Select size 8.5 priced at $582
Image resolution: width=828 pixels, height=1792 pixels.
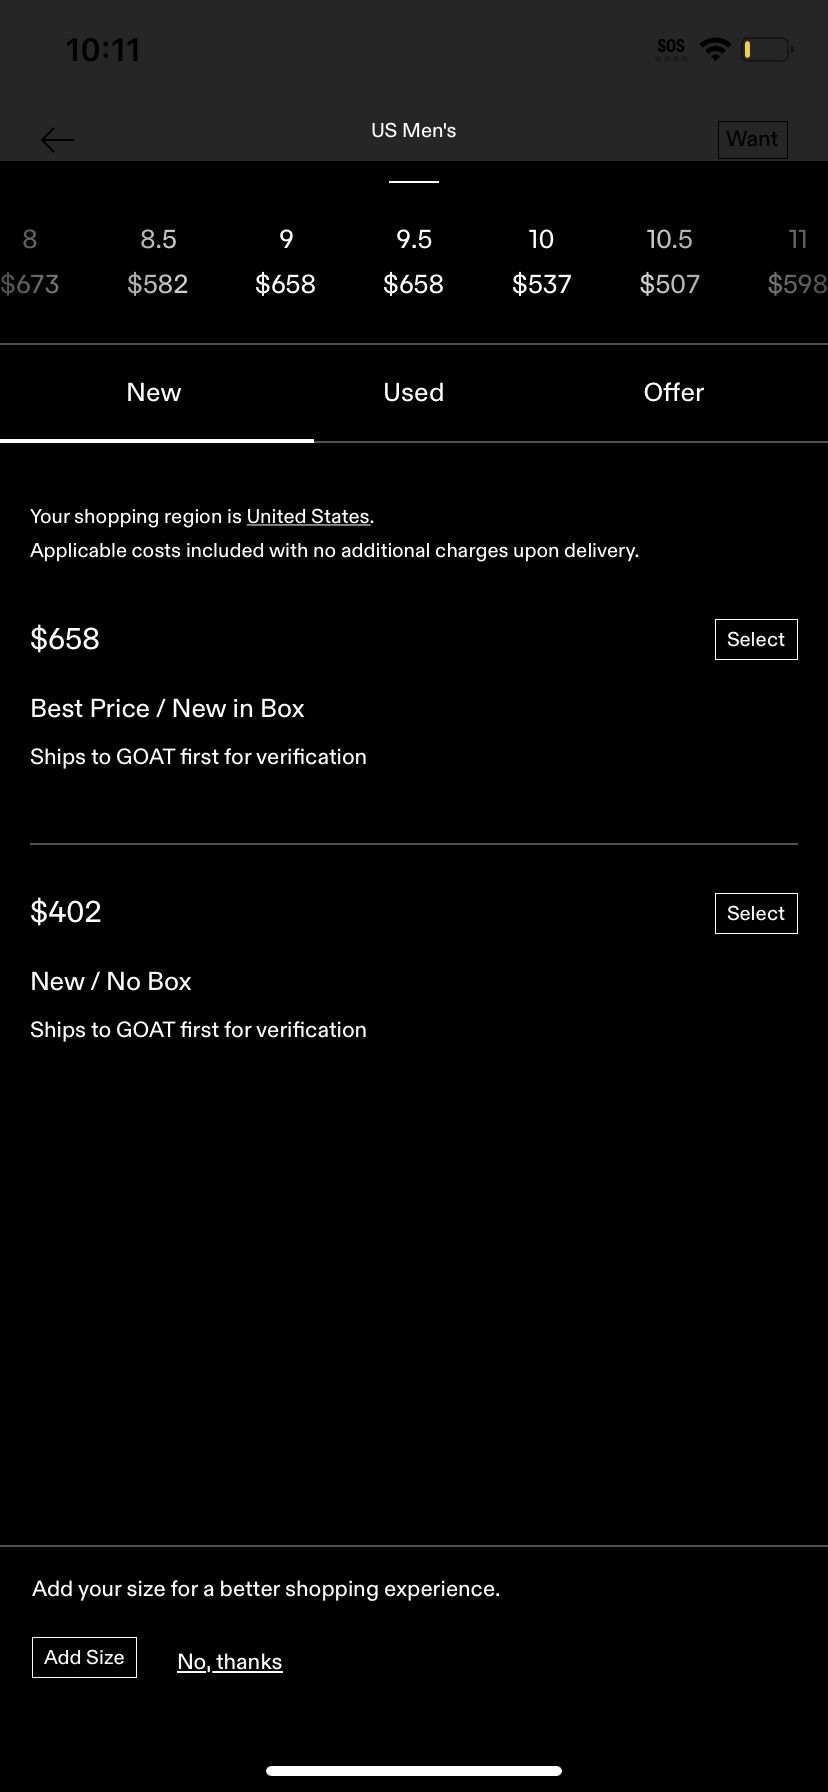tap(158, 262)
